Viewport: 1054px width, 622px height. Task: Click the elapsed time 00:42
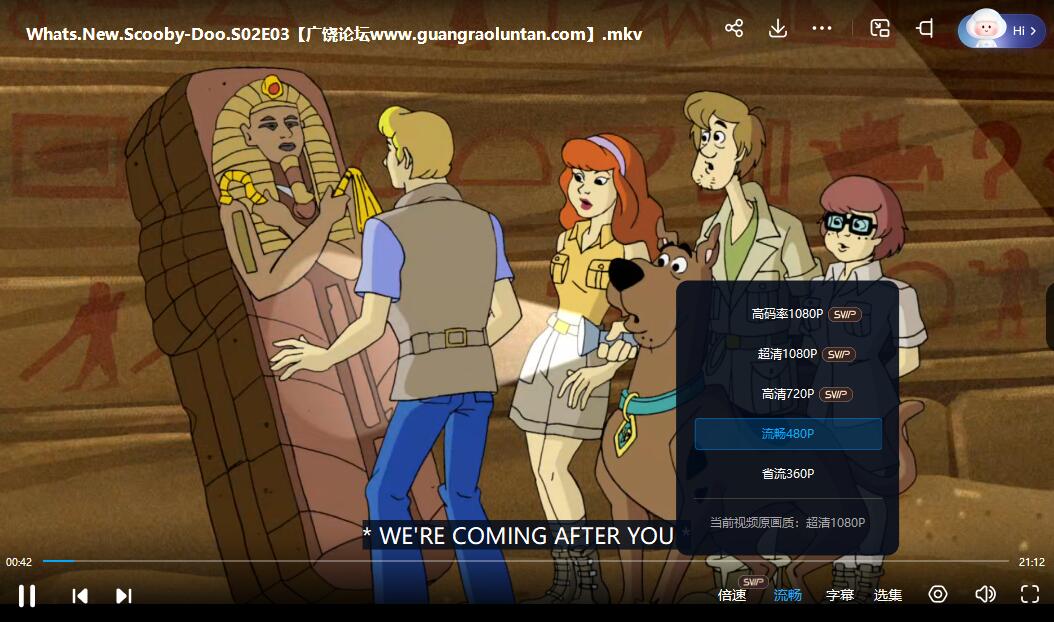click(x=19, y=562)
